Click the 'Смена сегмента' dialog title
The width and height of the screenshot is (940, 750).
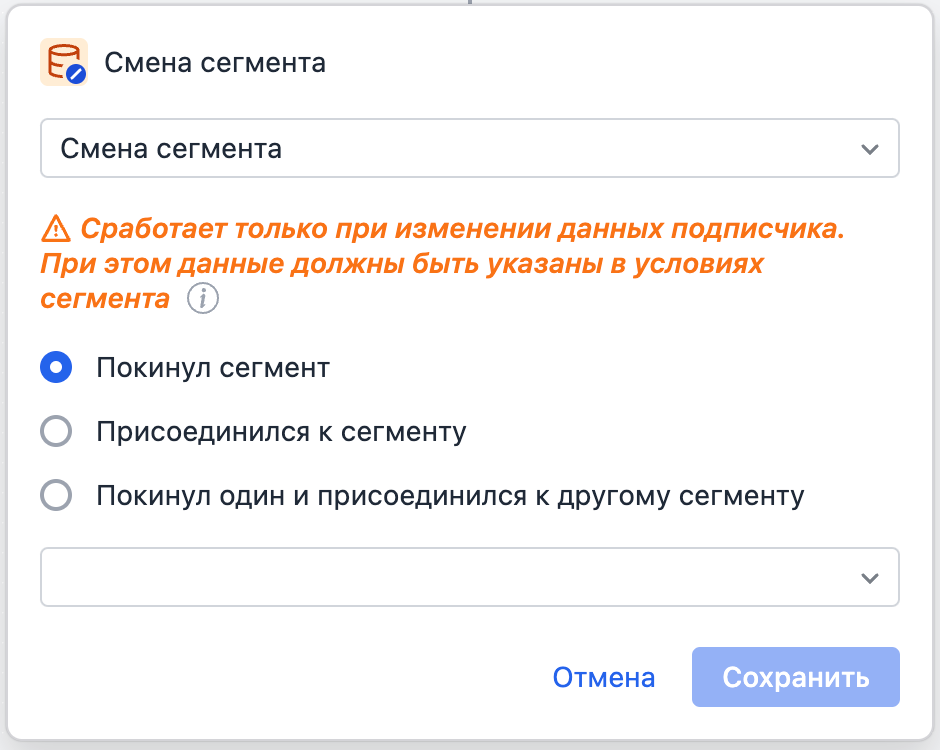(215, 62)
